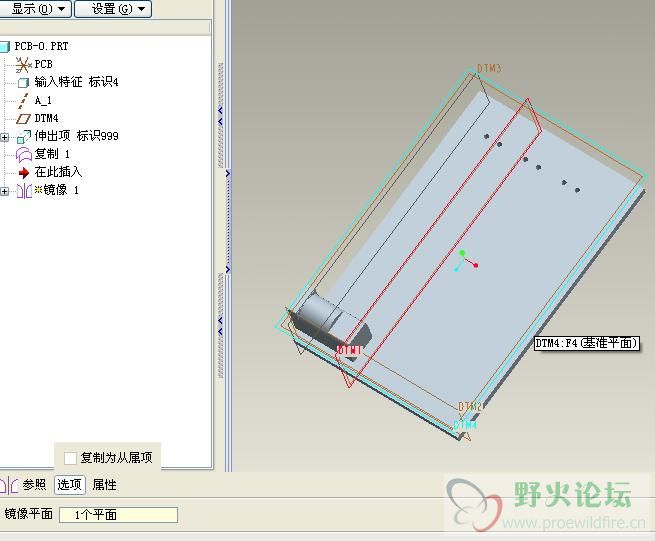Click the 输入特征 import feature icon

23,82
